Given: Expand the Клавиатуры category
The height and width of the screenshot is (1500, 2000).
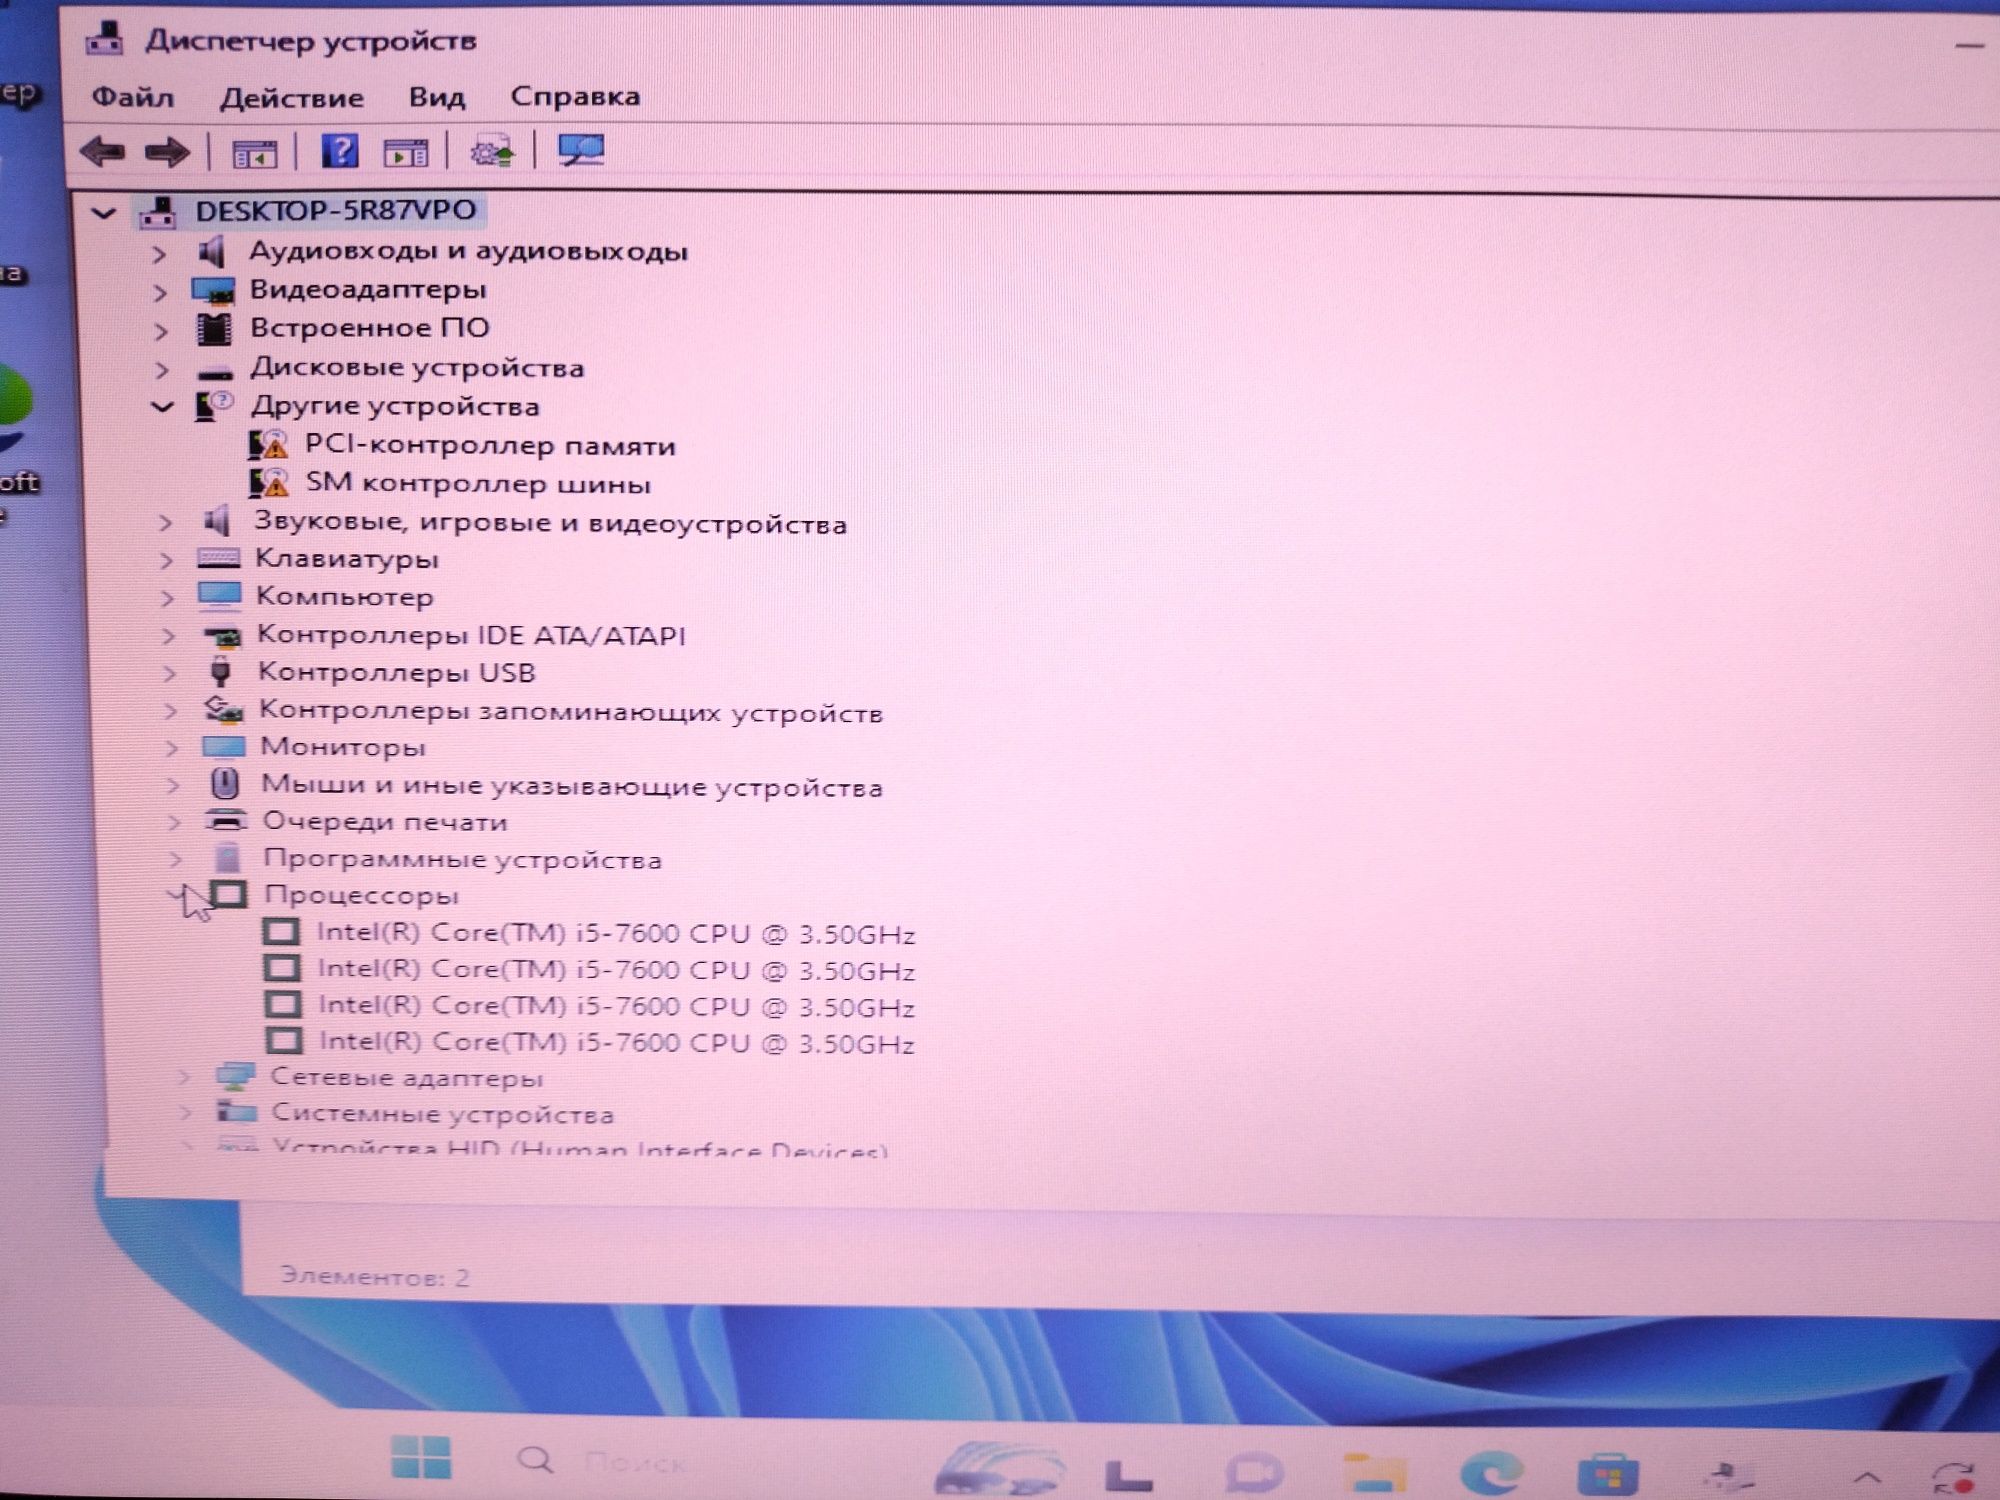Looking at the screenshot, I should 166,560.
